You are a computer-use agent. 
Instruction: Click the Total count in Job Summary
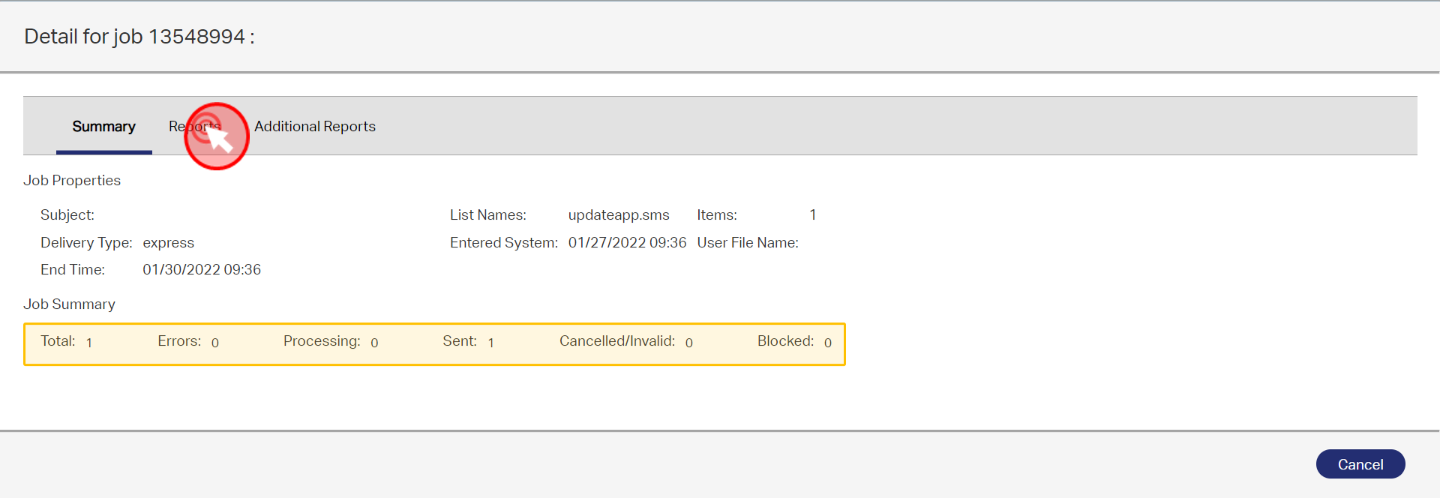click(x=89, y=343)
